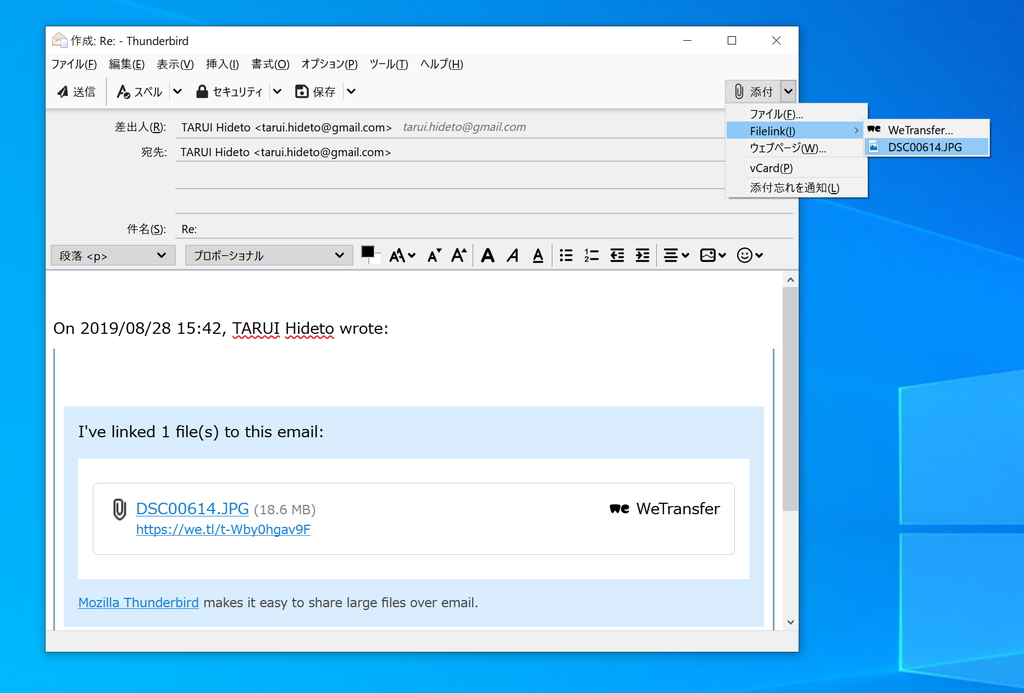Expand the Security options dropdown arrow

(x=278, y=91)
